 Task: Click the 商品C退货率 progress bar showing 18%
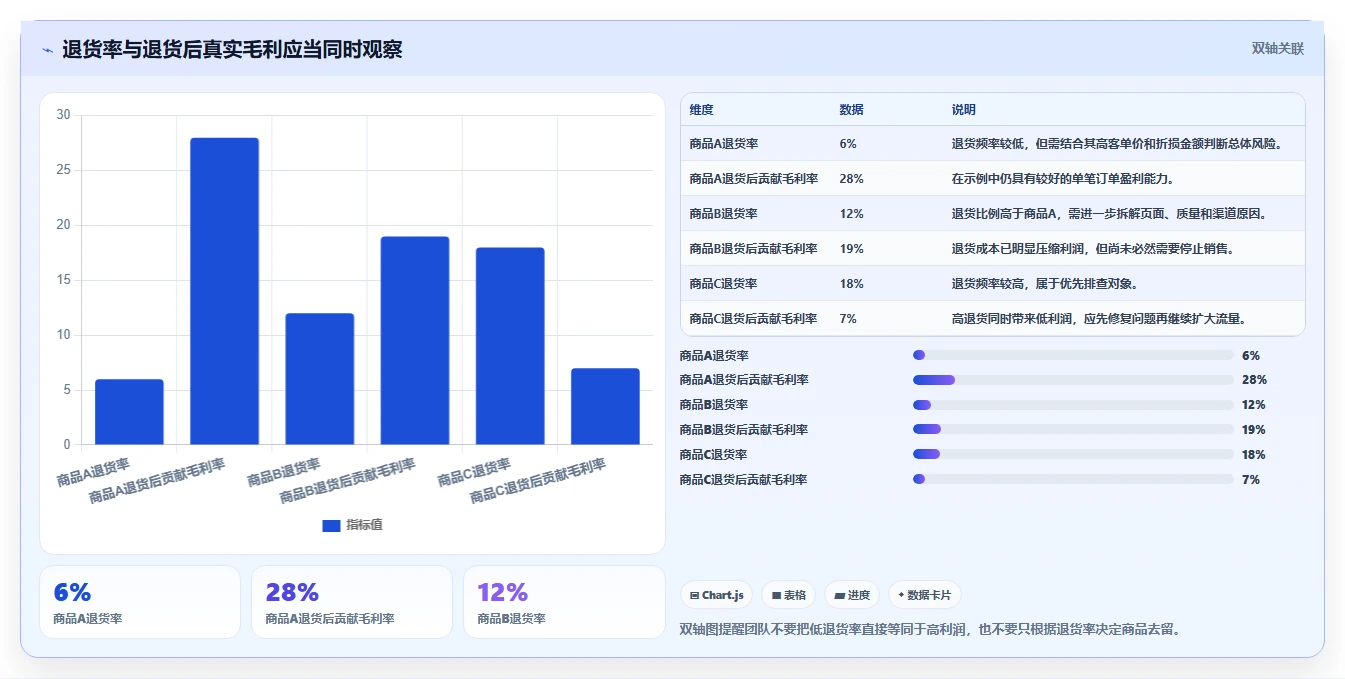click(x=1073, y=454)
